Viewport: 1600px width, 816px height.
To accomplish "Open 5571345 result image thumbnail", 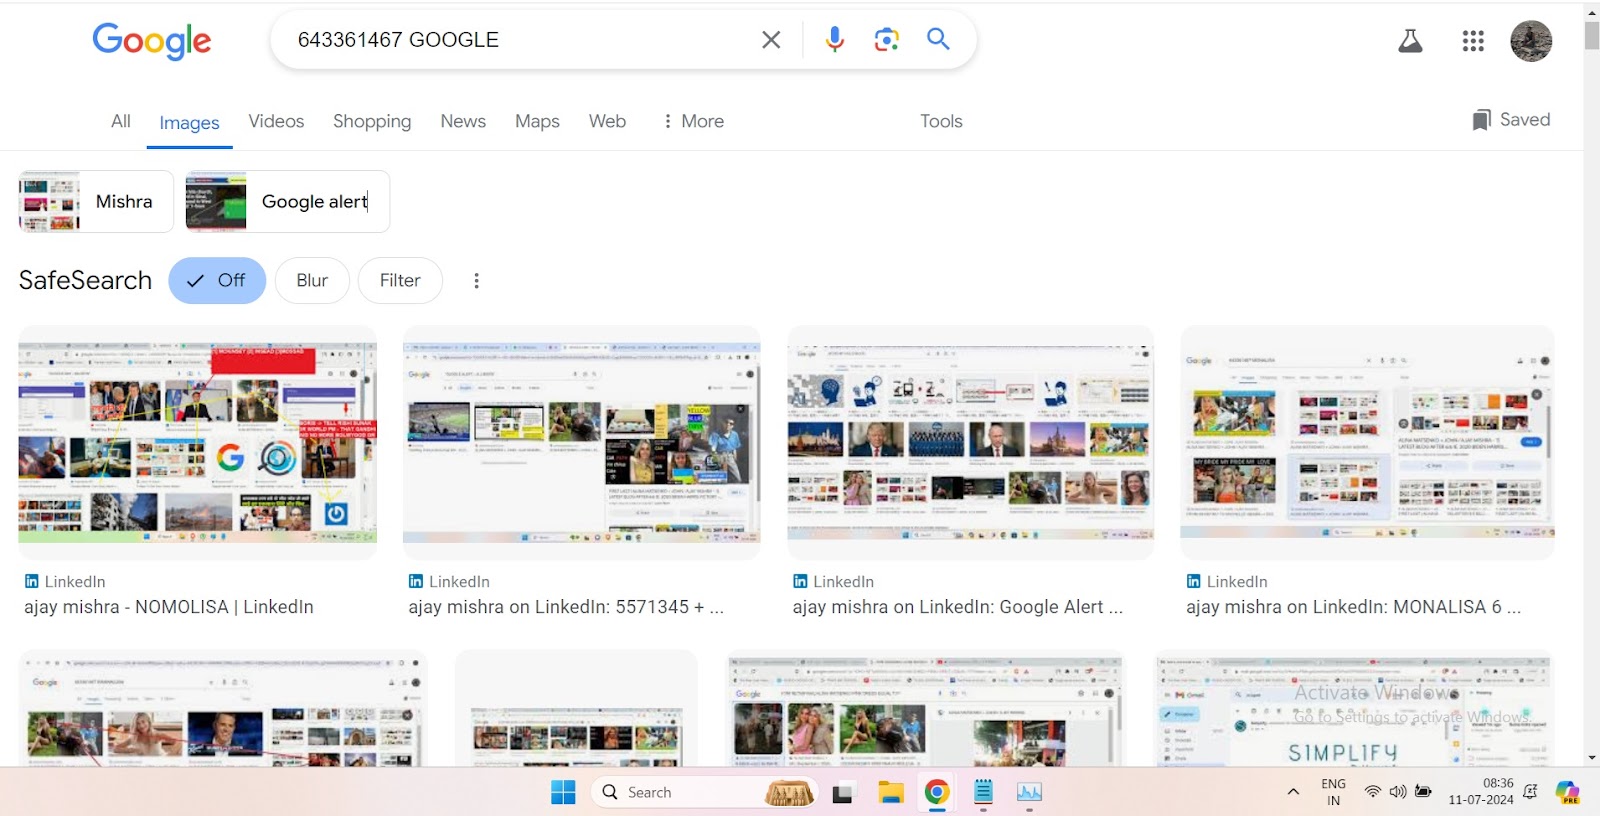I will coord(582,443).
